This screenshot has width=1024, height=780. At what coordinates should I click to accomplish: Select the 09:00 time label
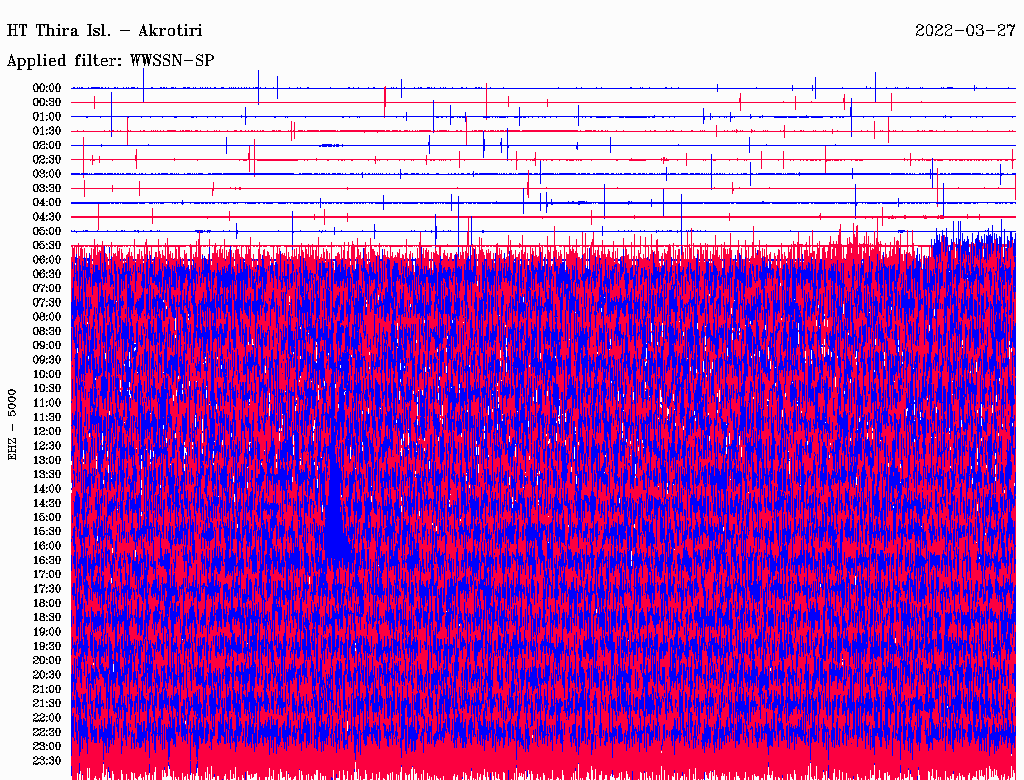47,346
